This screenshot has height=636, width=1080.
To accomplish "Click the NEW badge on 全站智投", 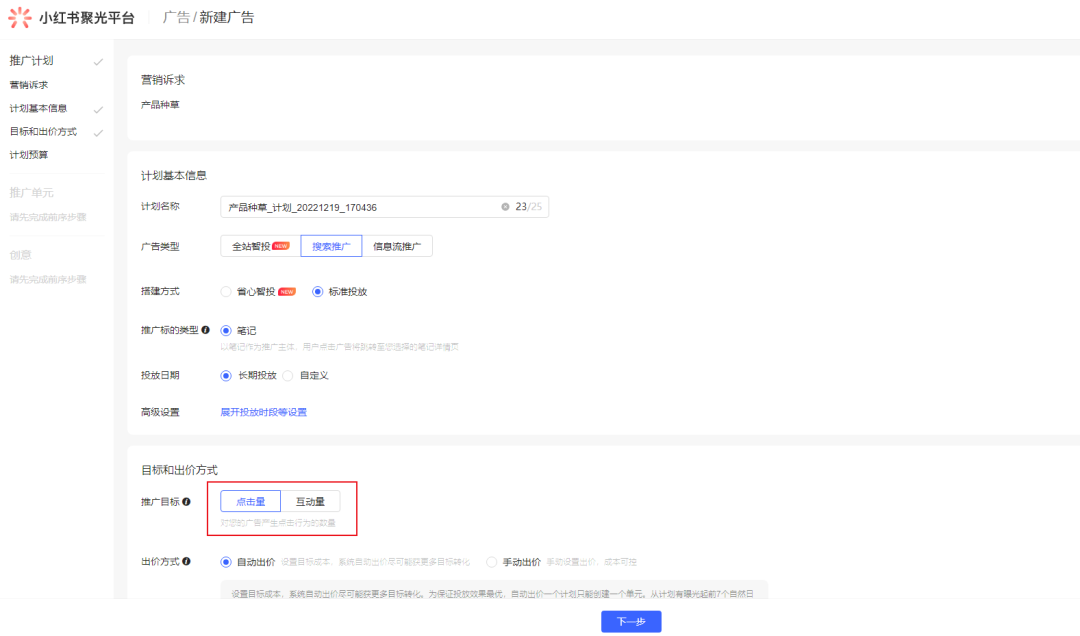I will (281, 246).
